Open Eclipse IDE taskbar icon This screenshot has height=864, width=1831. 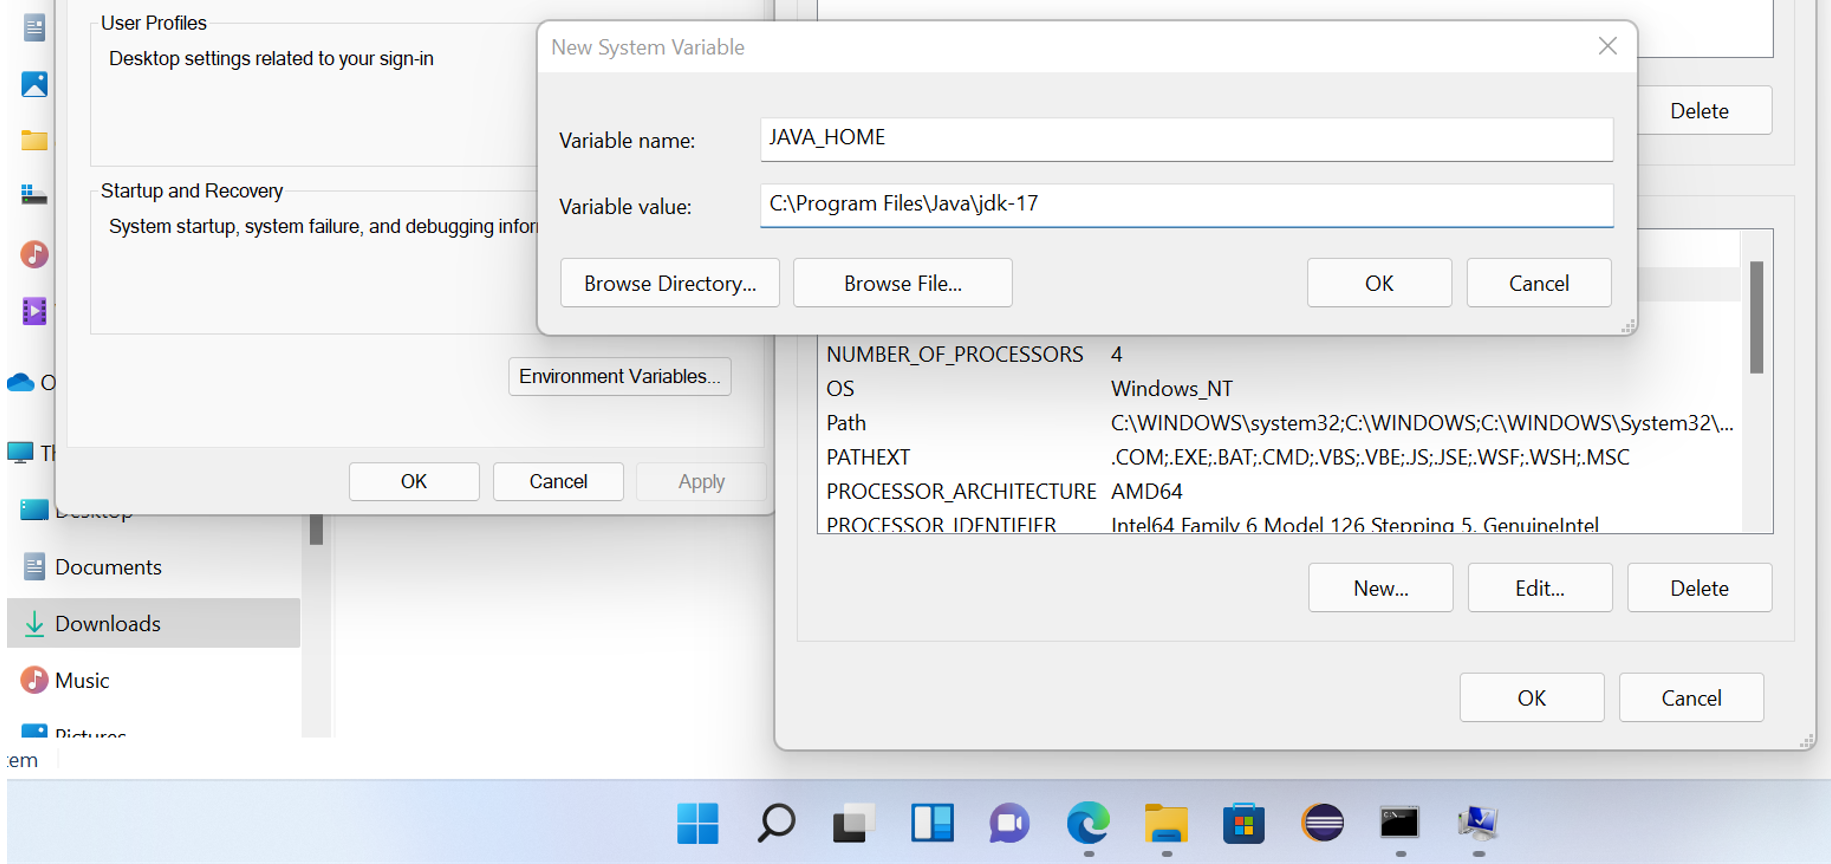point(1322,823)
